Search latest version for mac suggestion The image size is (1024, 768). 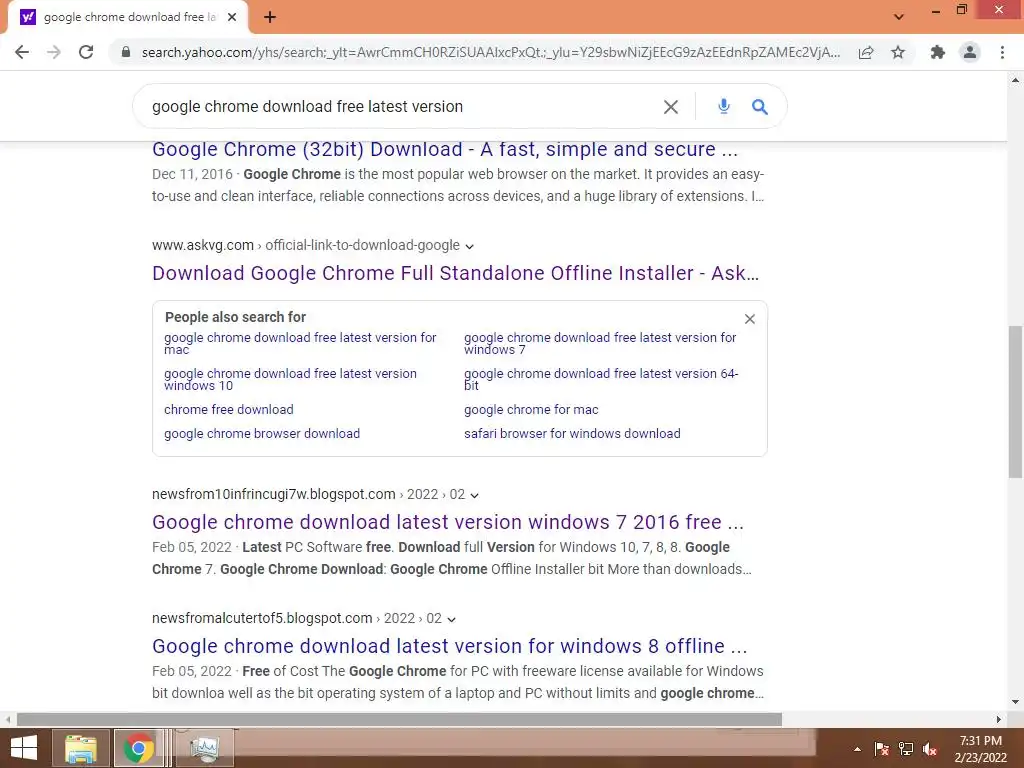300,344
